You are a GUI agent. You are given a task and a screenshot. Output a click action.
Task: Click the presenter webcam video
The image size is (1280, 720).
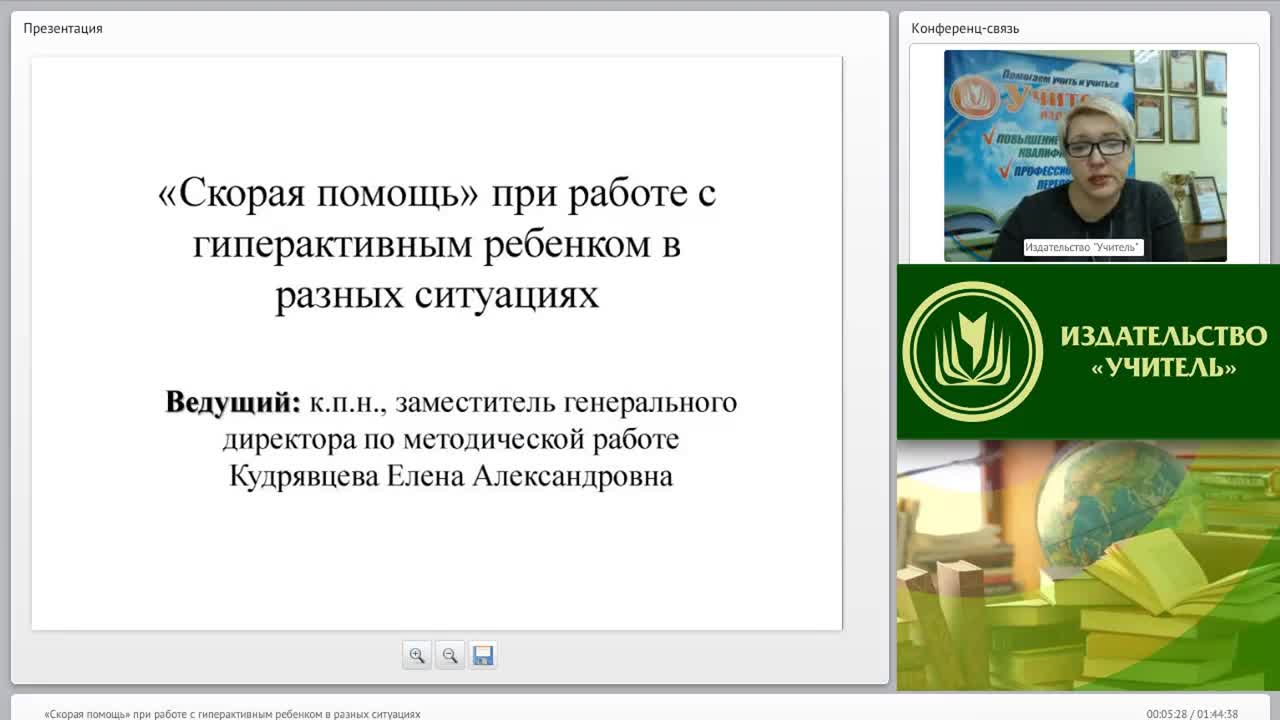coord(1085,156)
